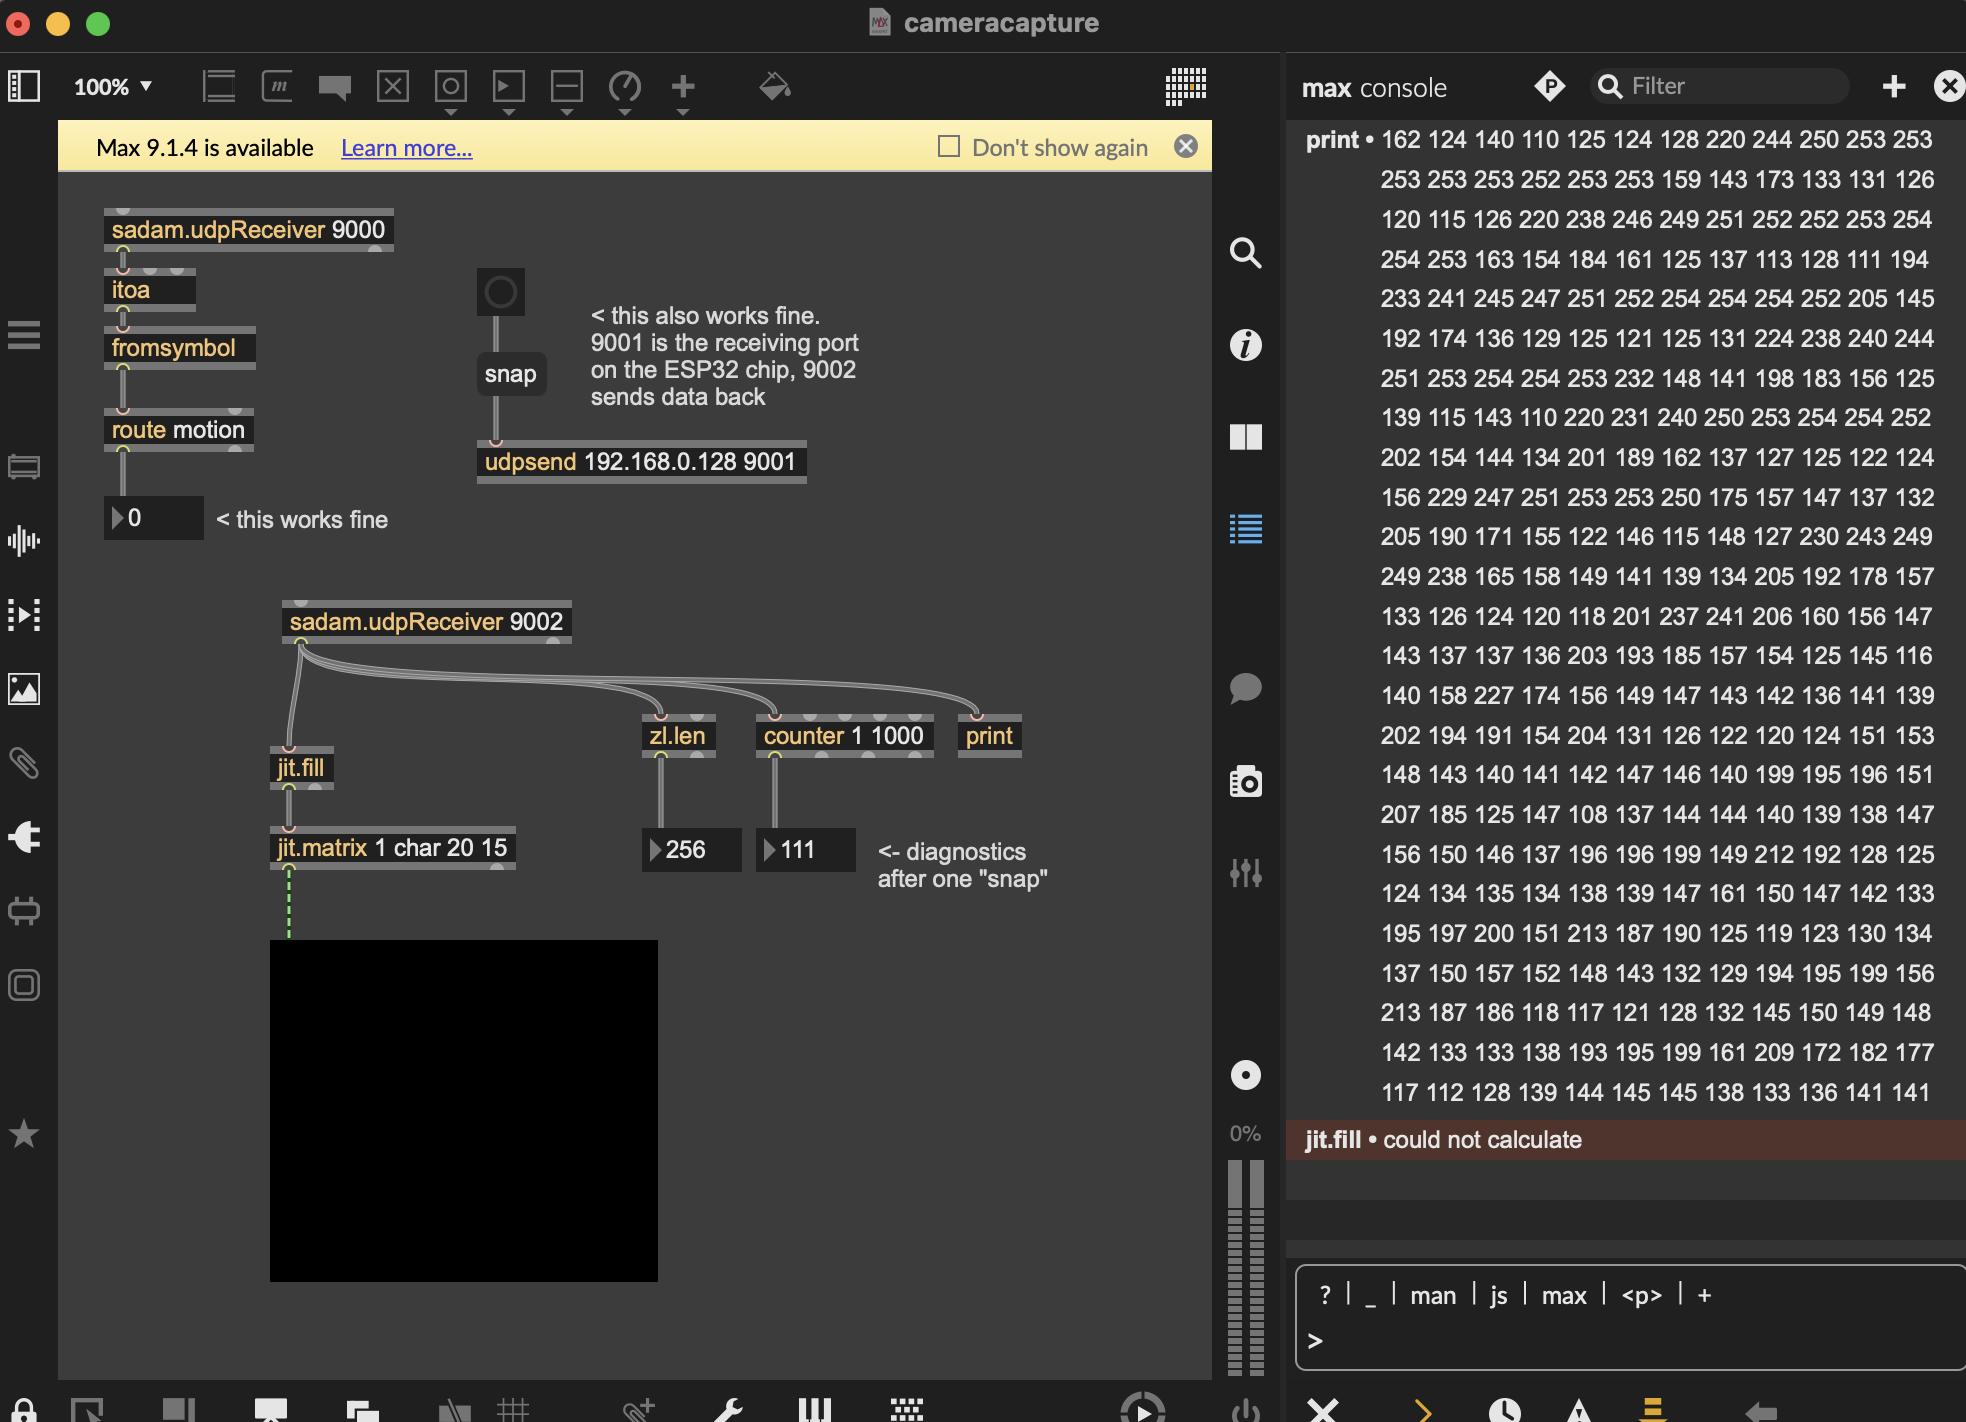This screenshot has width=1966, height=1422.
Task: Open the images browser in left sidebar
Action: (24, 689)
